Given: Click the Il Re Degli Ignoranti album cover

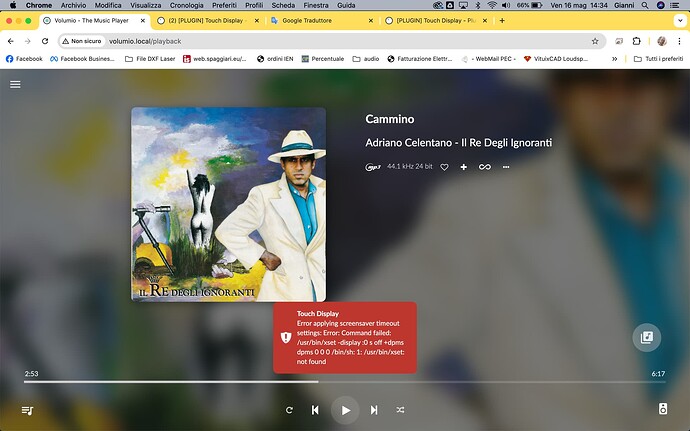Looking at the screenshot, I should coord(228,204).
